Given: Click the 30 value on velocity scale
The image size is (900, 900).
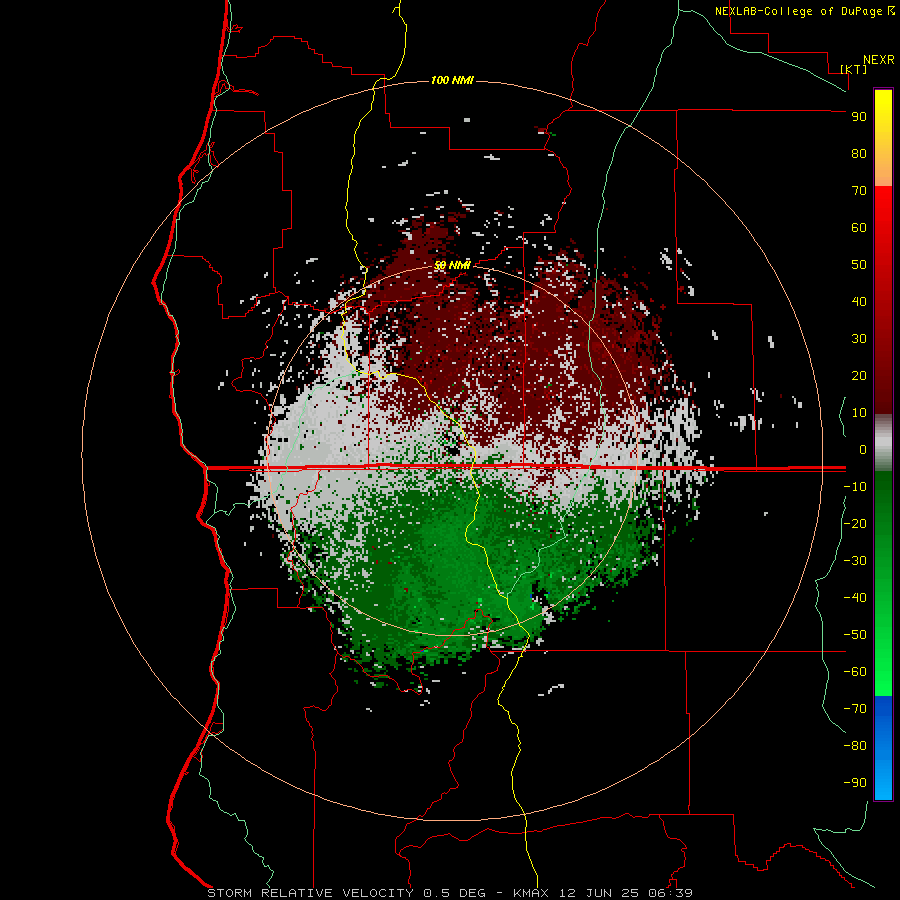Looking at the screenshot, I should tap(859, 339).
